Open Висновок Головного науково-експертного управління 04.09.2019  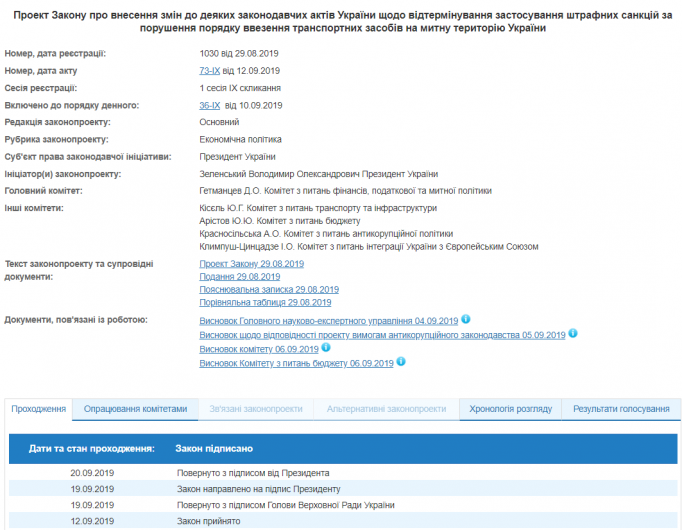pos(328,321)
